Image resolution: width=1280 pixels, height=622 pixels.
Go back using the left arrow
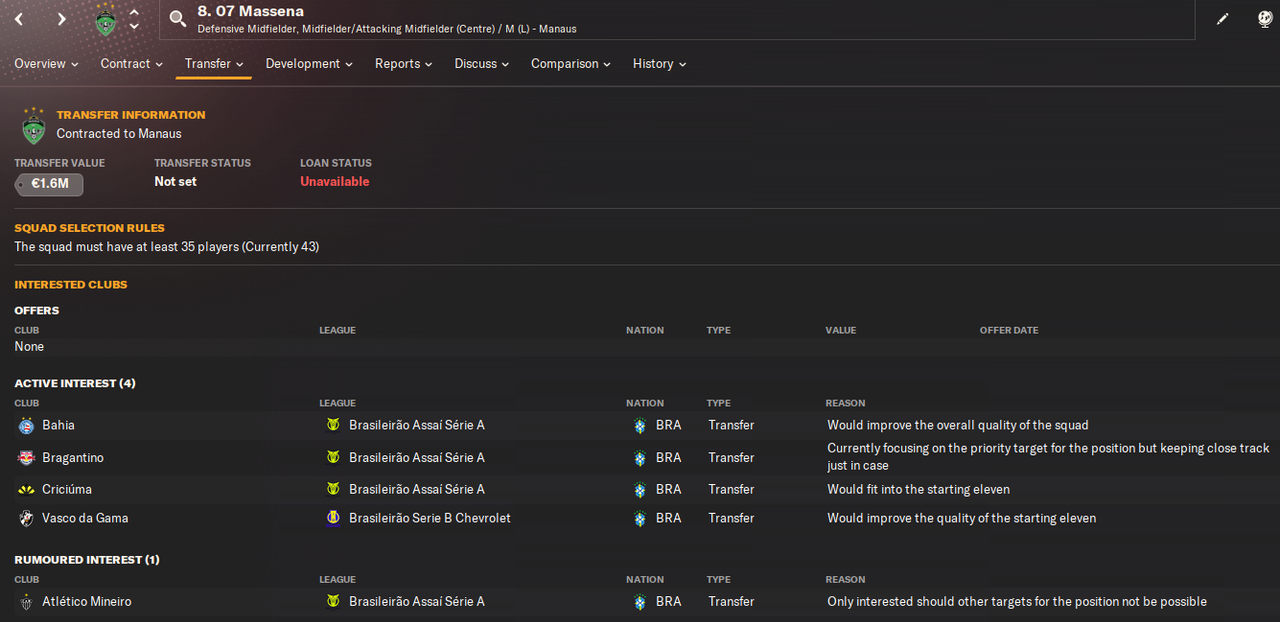click(19, 19)
